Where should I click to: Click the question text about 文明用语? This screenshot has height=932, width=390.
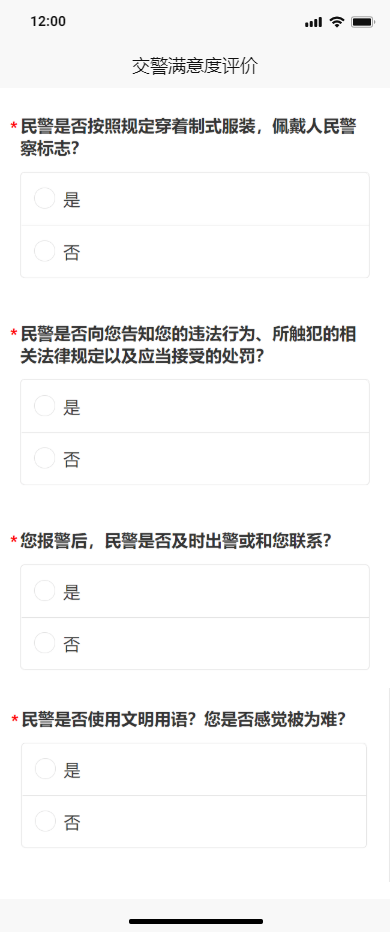click(x=184, y=720)
